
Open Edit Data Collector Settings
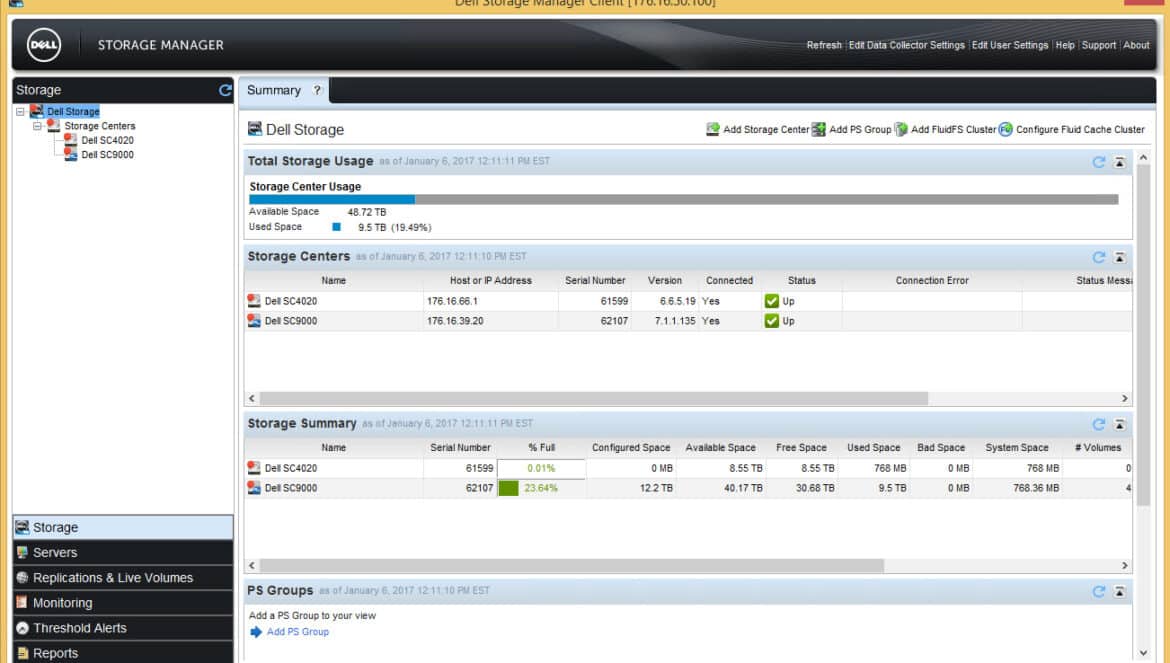pyautogui.click(x=907, y=45)
